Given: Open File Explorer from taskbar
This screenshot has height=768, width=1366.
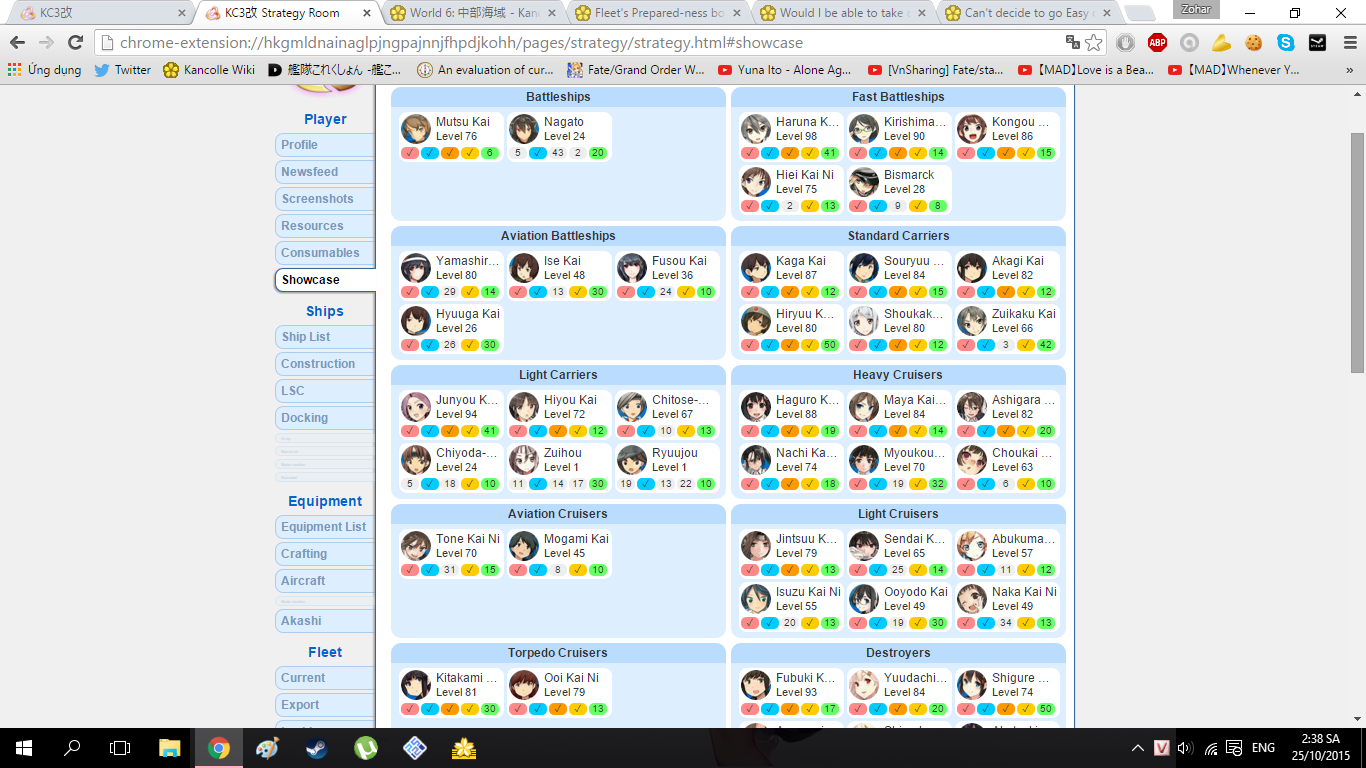Looking at the screenshot, I should [x=170, y=748].
